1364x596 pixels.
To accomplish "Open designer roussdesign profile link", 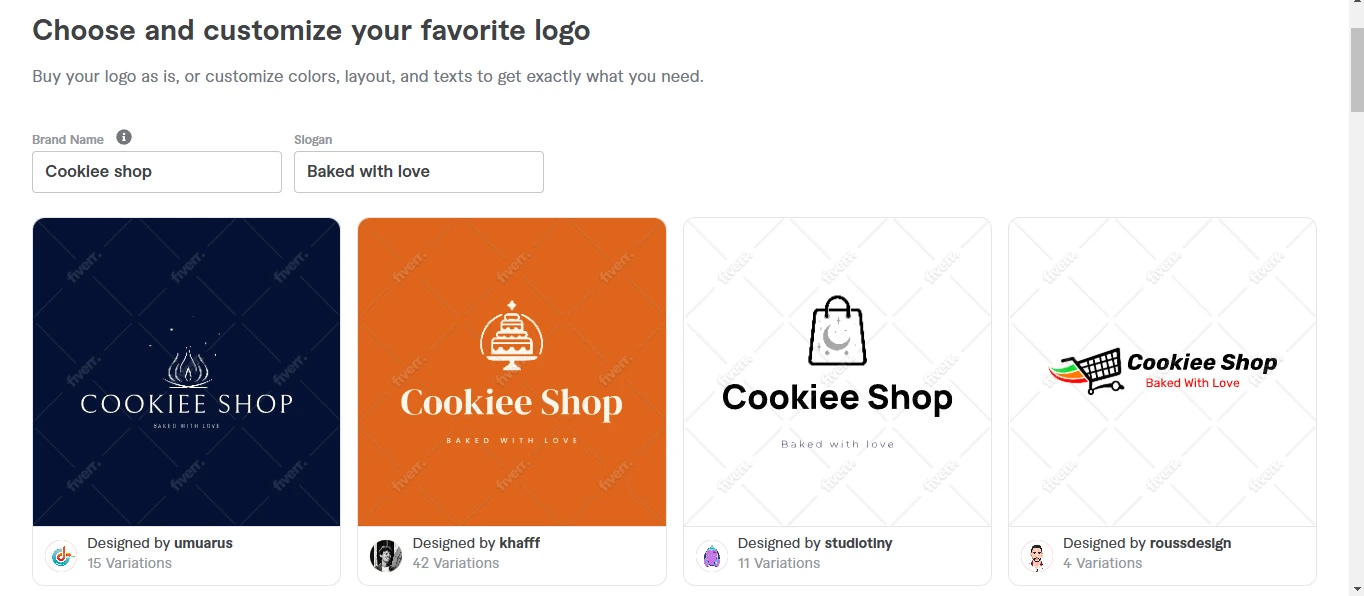I will pos(1190,543).
